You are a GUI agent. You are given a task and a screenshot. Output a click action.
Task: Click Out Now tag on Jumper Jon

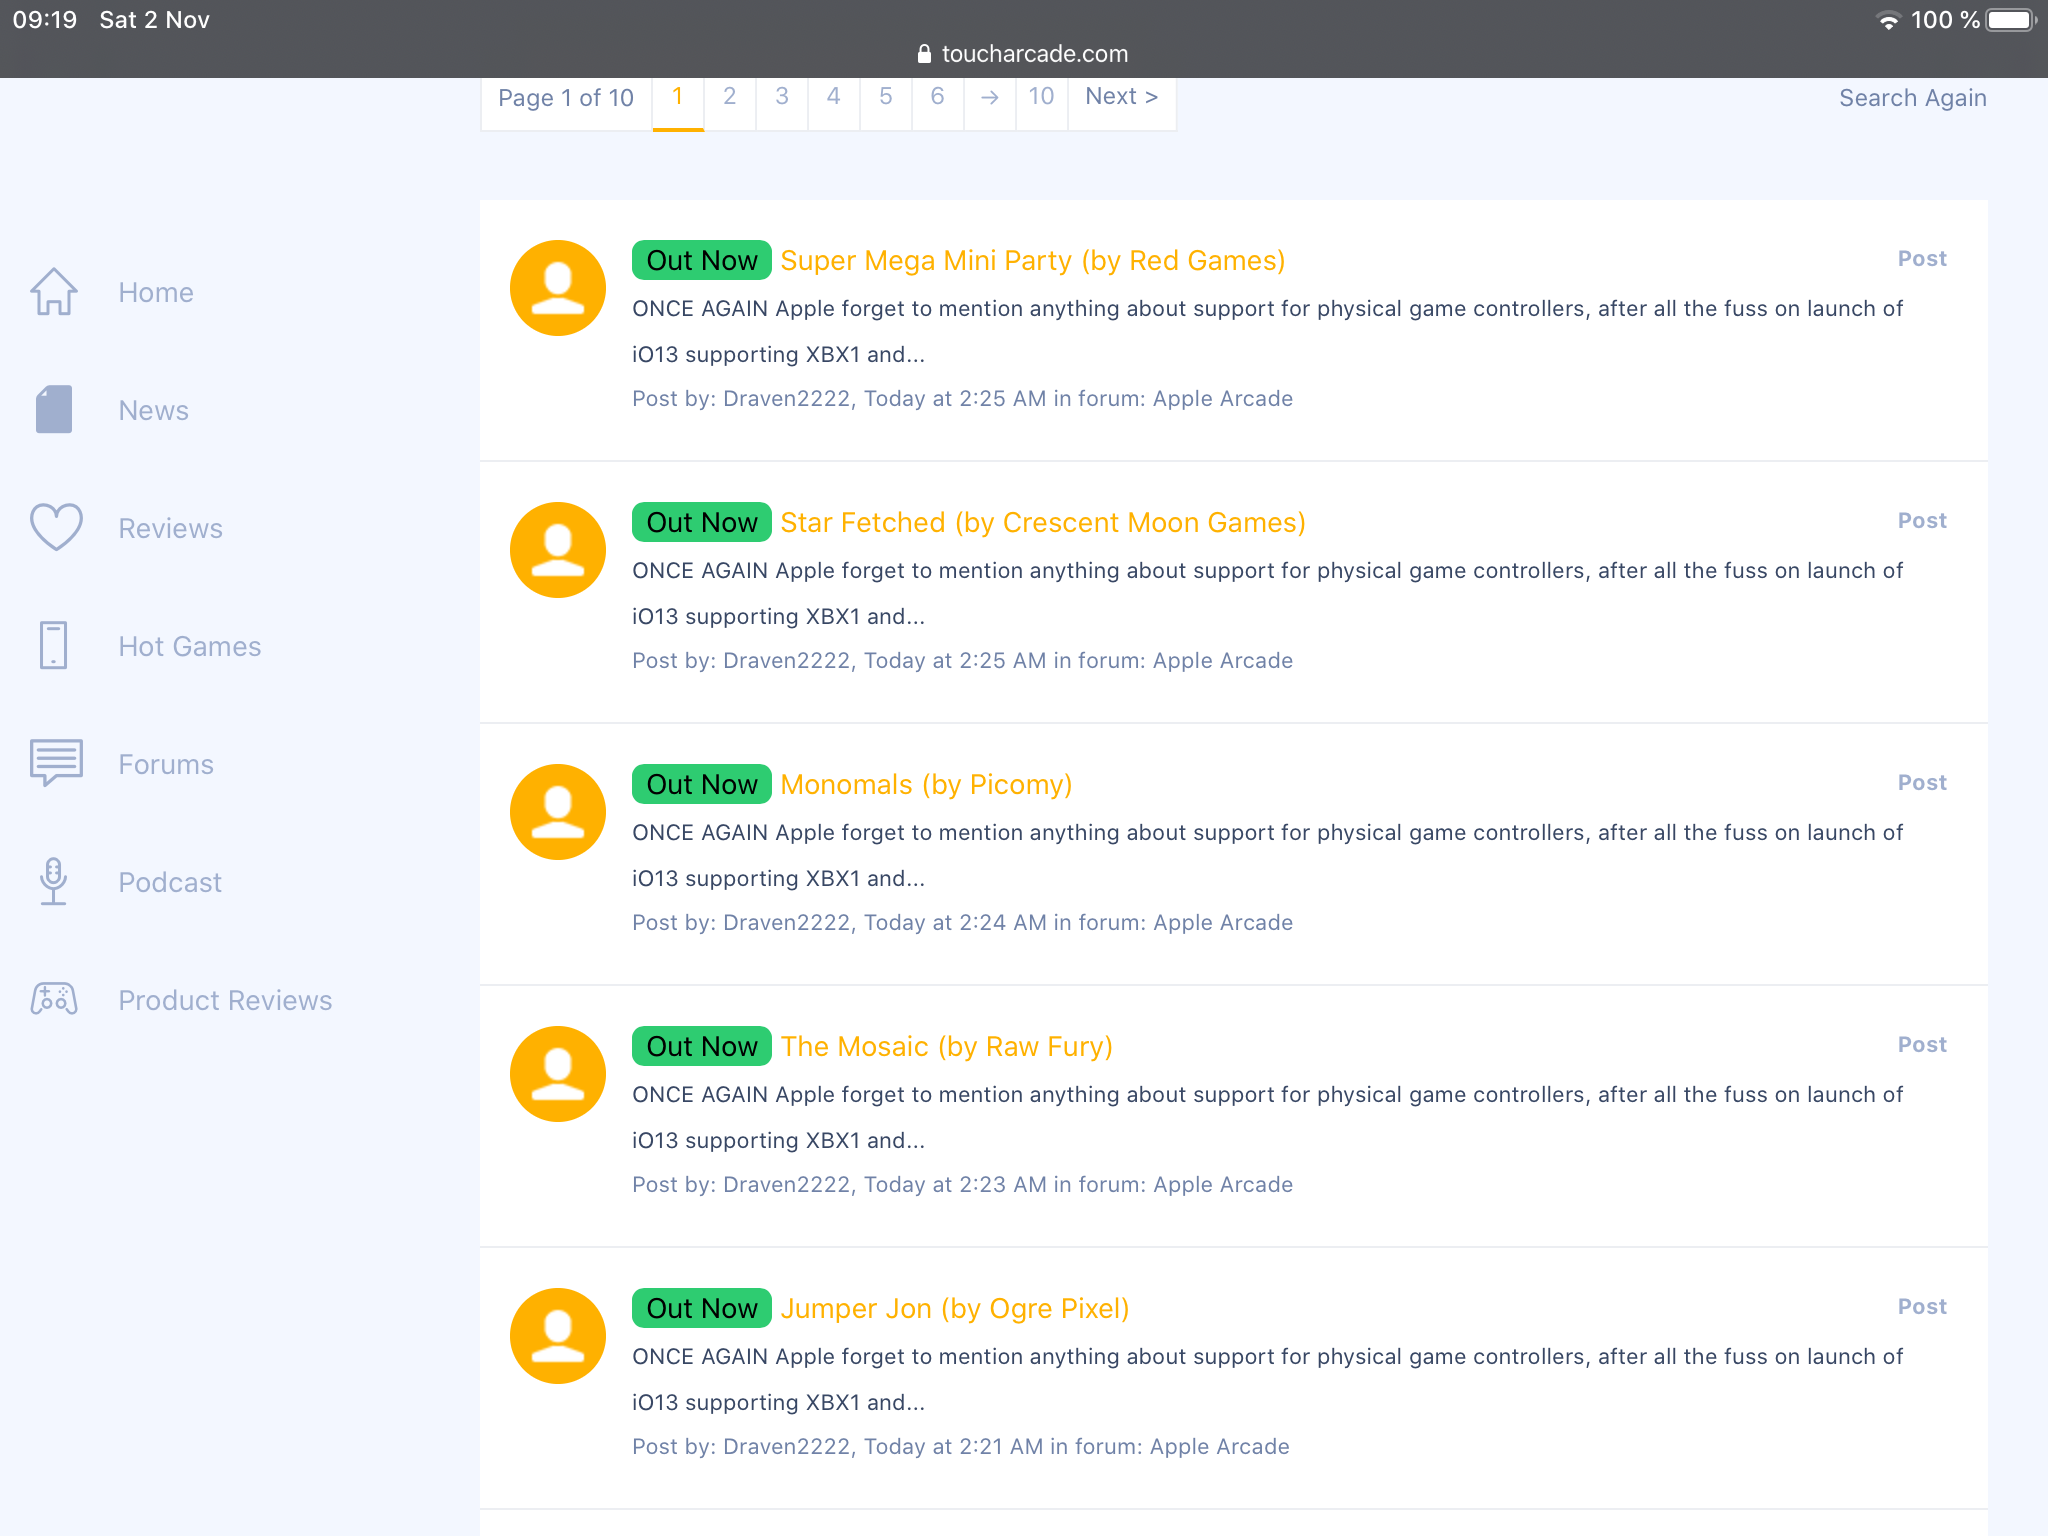[x=702, y=1308]
